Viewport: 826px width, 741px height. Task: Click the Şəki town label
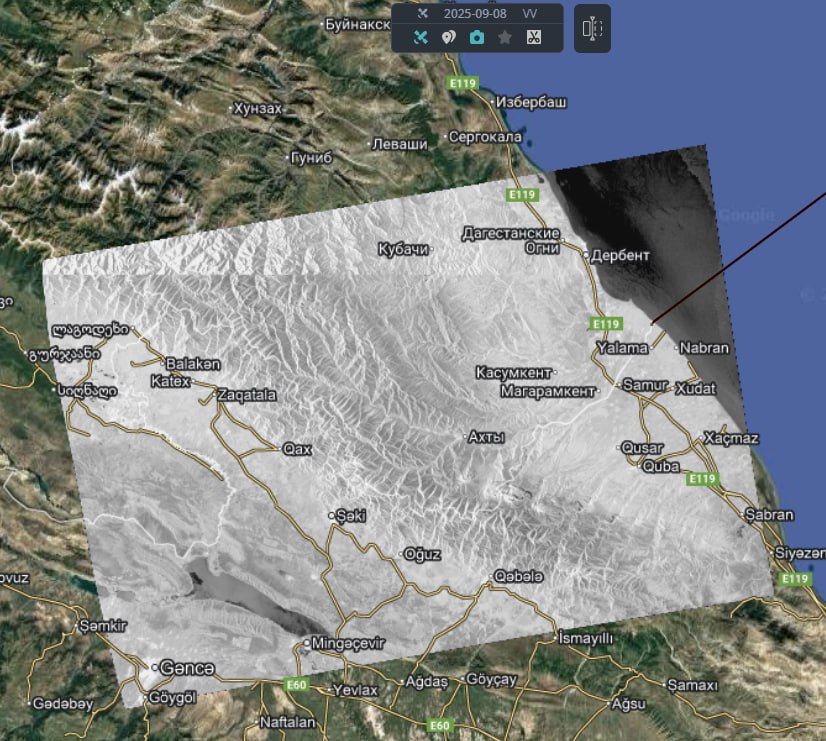pos(351,515)
